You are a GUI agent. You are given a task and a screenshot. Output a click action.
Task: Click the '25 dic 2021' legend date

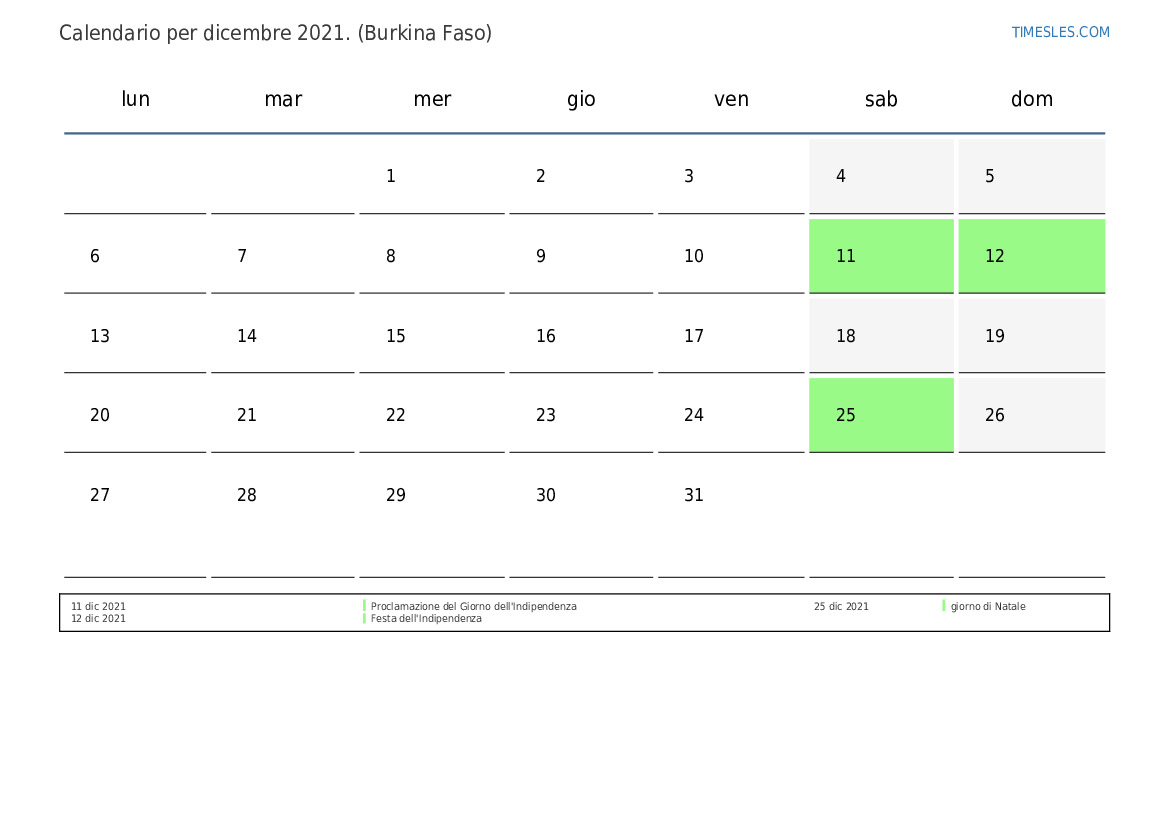[x=841, y=606]
